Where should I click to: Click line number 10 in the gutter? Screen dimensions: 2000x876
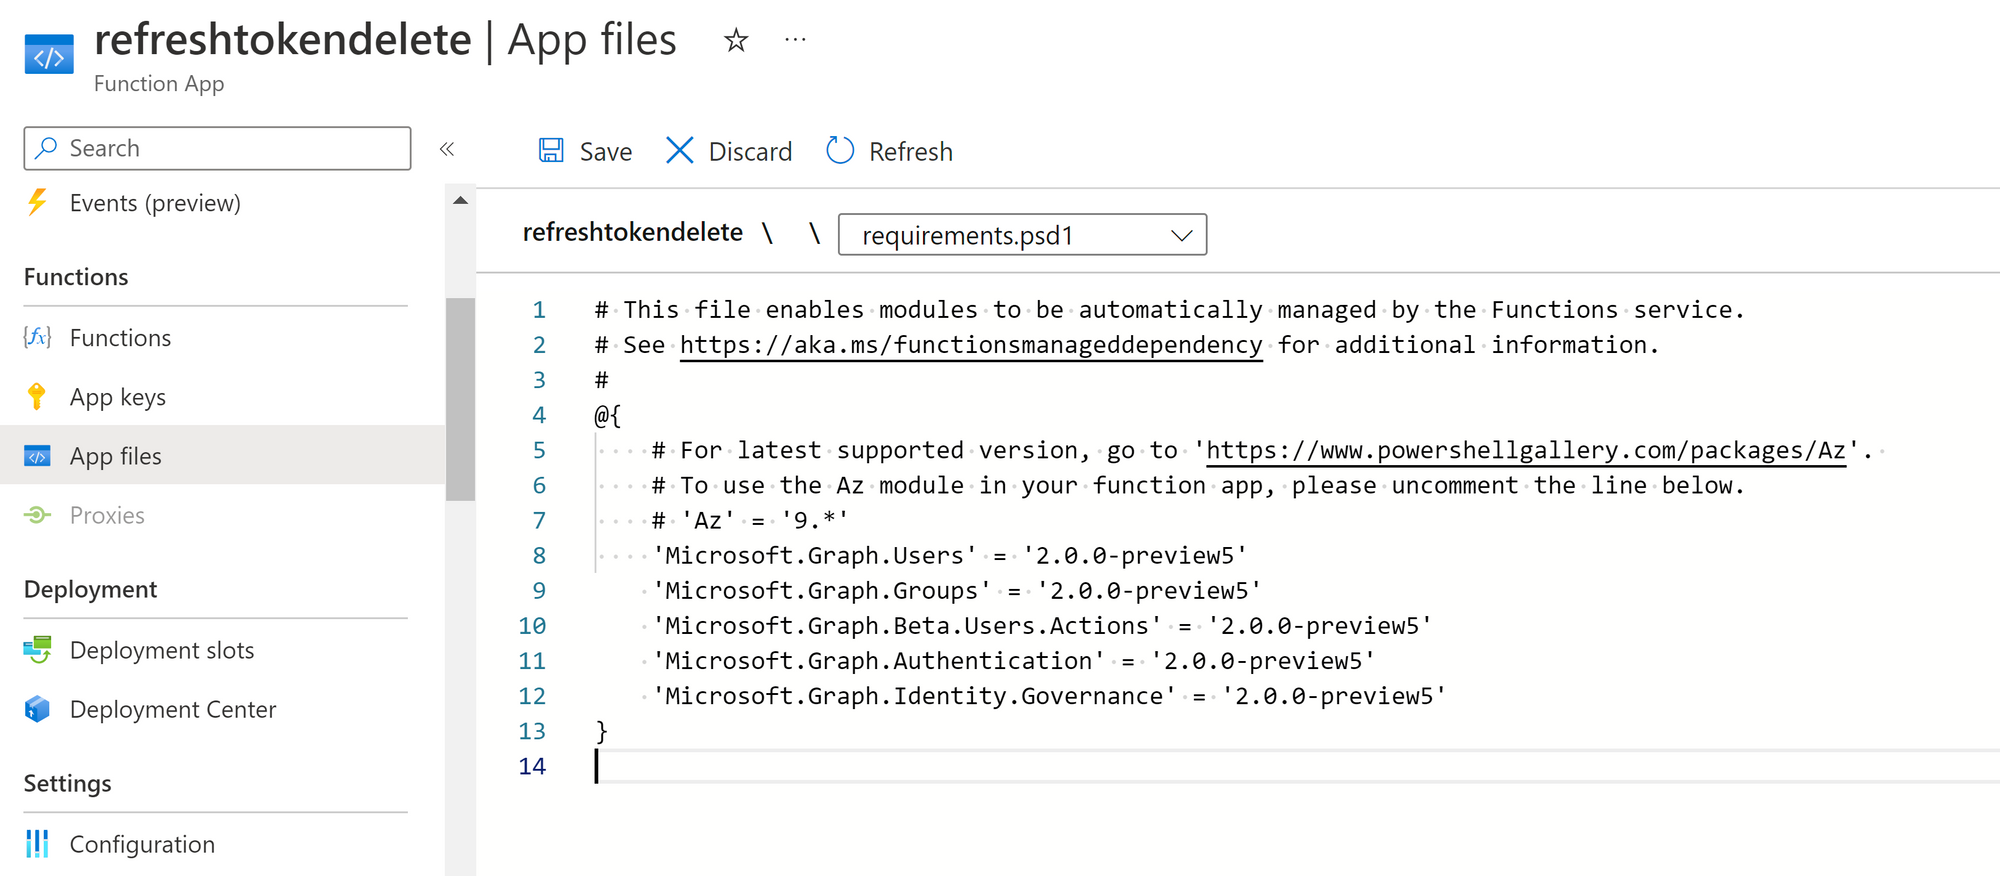[532, 626]
